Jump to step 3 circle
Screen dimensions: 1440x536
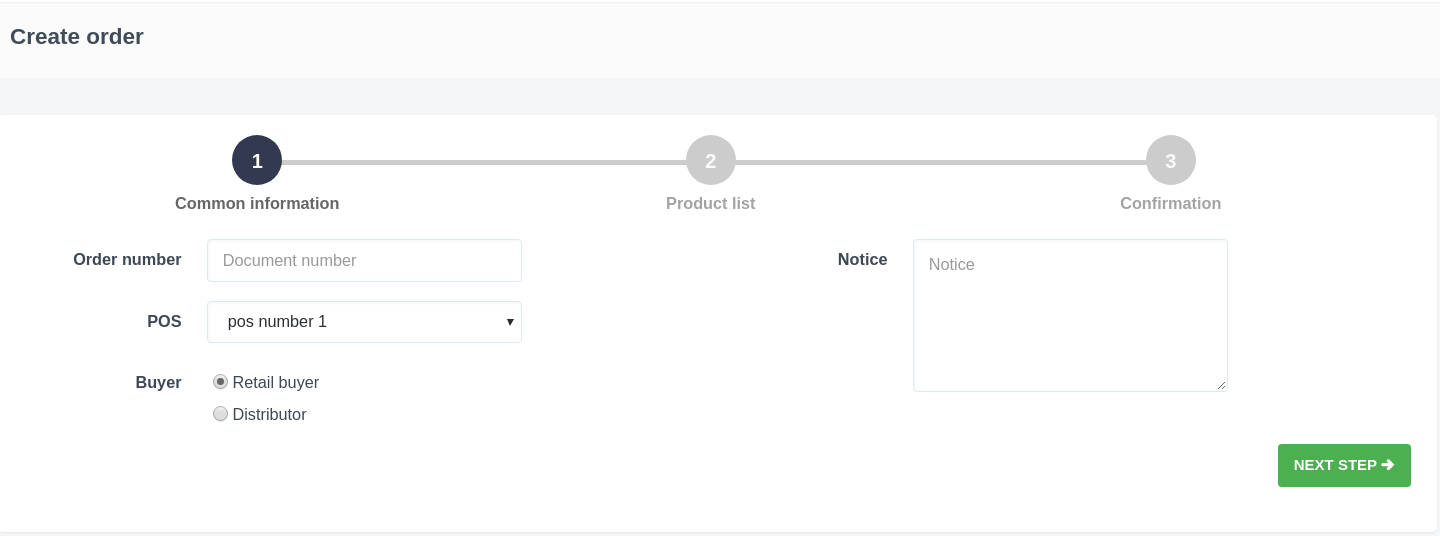click(1171, 160)
